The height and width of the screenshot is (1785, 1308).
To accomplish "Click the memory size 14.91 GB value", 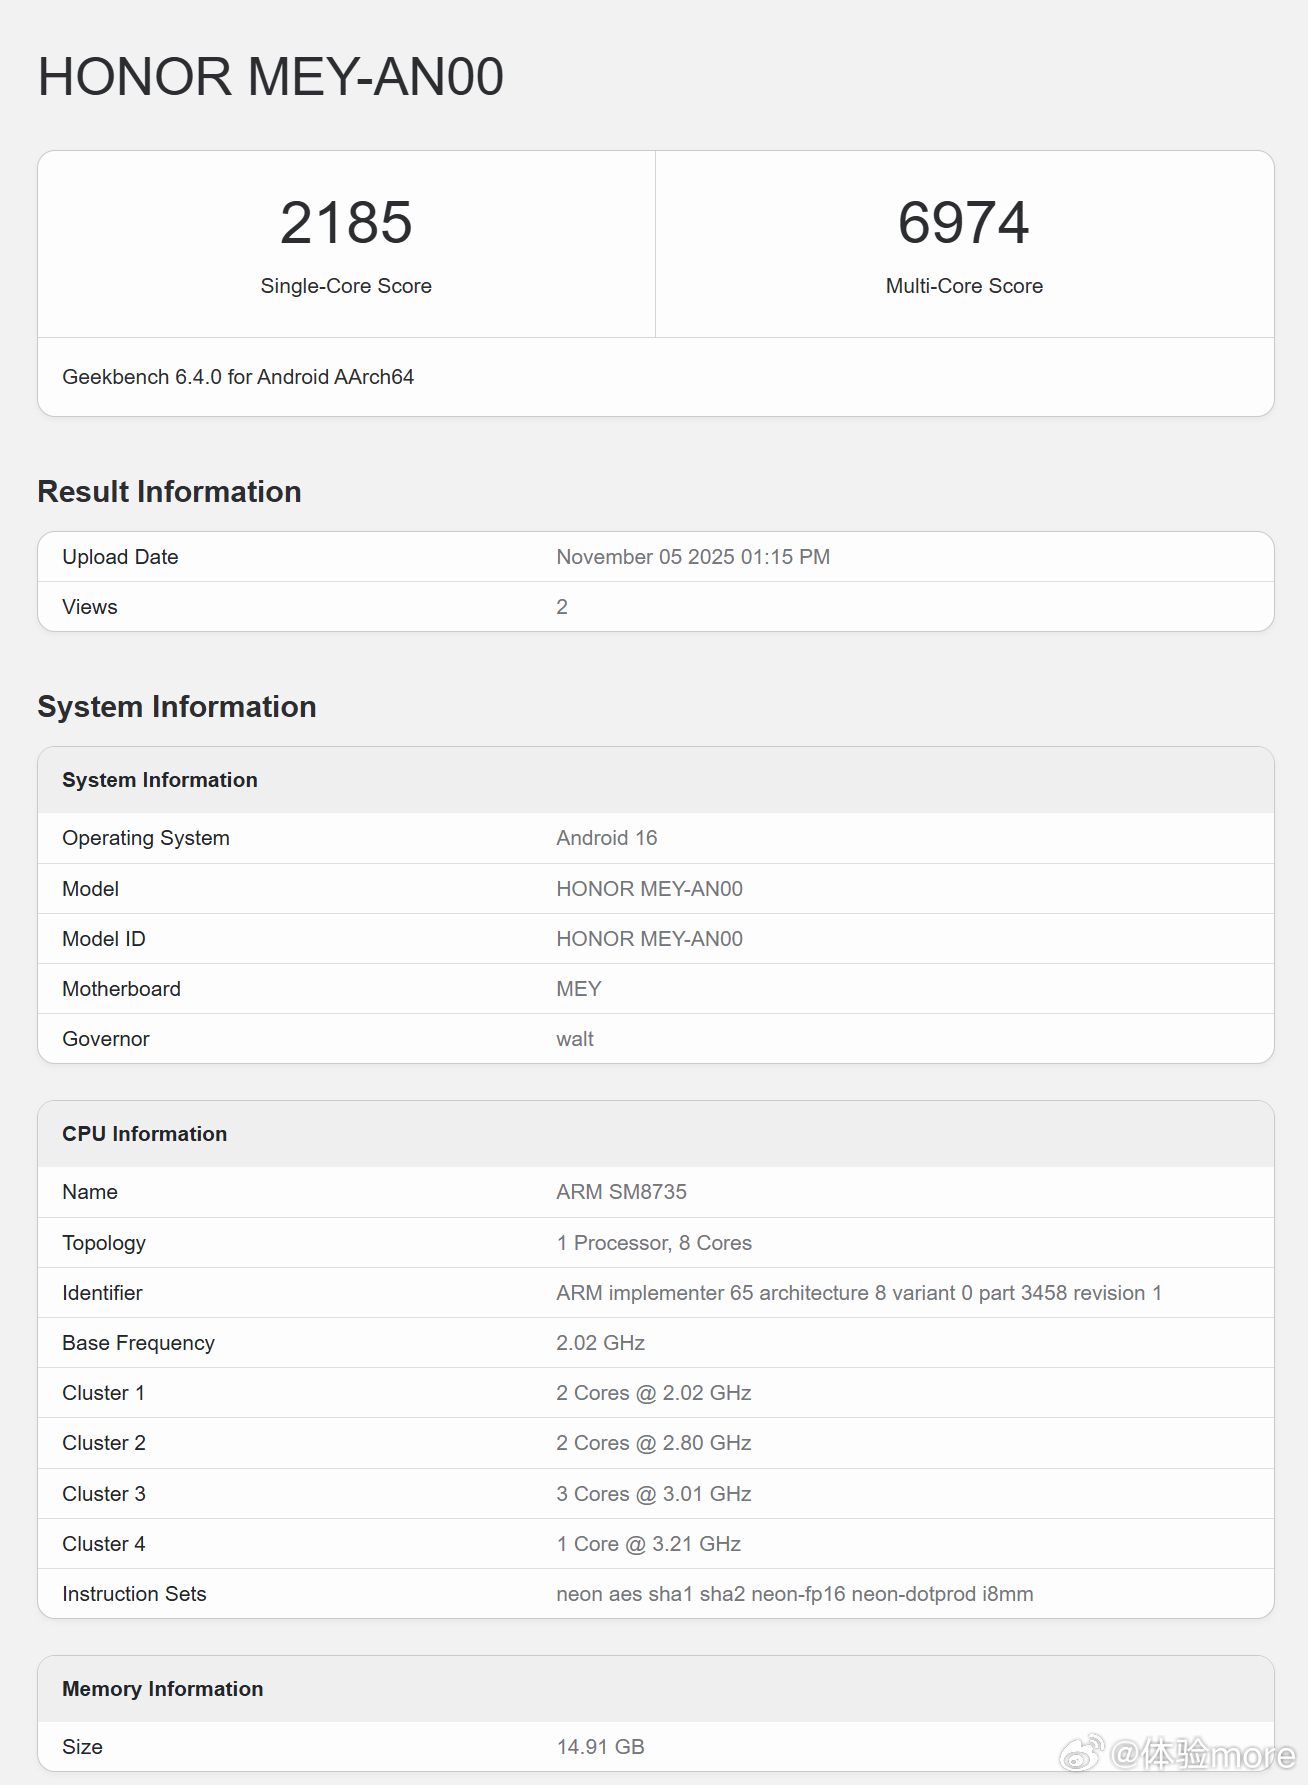I will (600, 1747).
